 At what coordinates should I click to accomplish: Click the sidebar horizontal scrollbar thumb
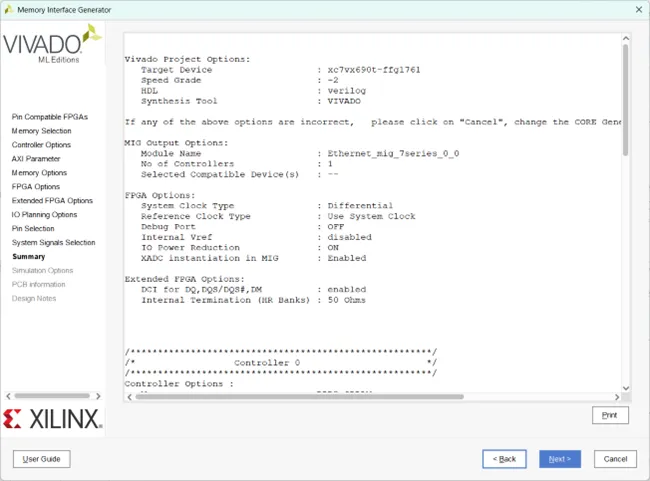coord(52,396)
